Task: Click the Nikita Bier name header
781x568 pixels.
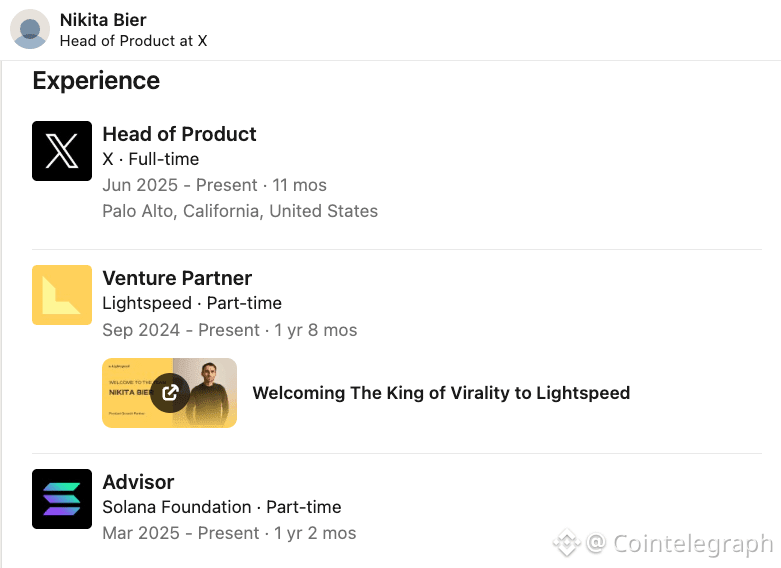Action: click(103, 20)
